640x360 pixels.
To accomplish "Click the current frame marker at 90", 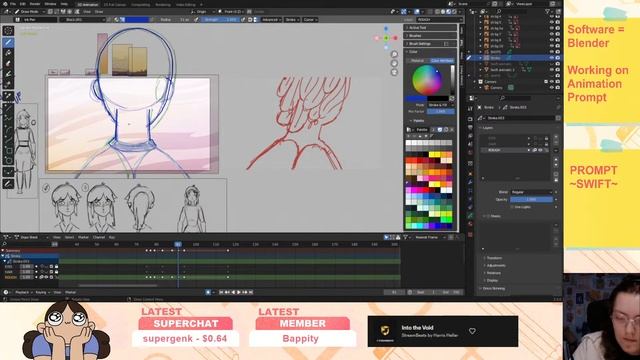I will coord(178,244).
